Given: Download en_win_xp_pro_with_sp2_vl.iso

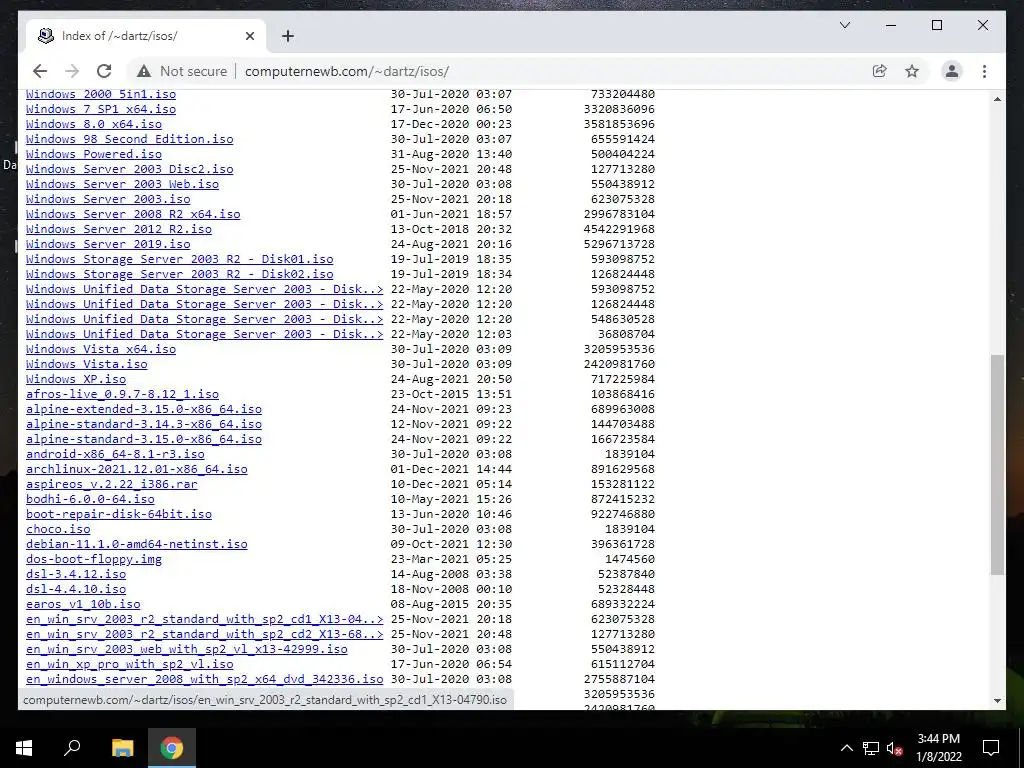Looking at the screenshot, I should tap(129, 665).
